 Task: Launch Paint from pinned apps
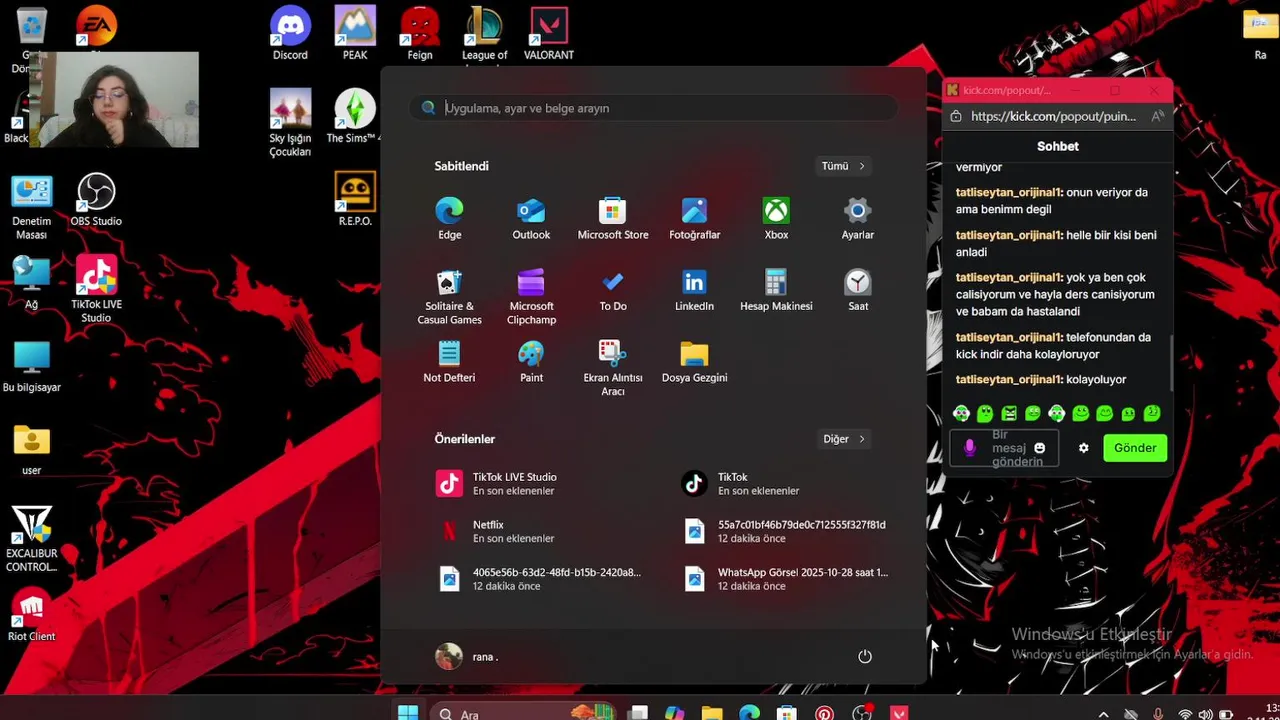click(x=531, y=362)
